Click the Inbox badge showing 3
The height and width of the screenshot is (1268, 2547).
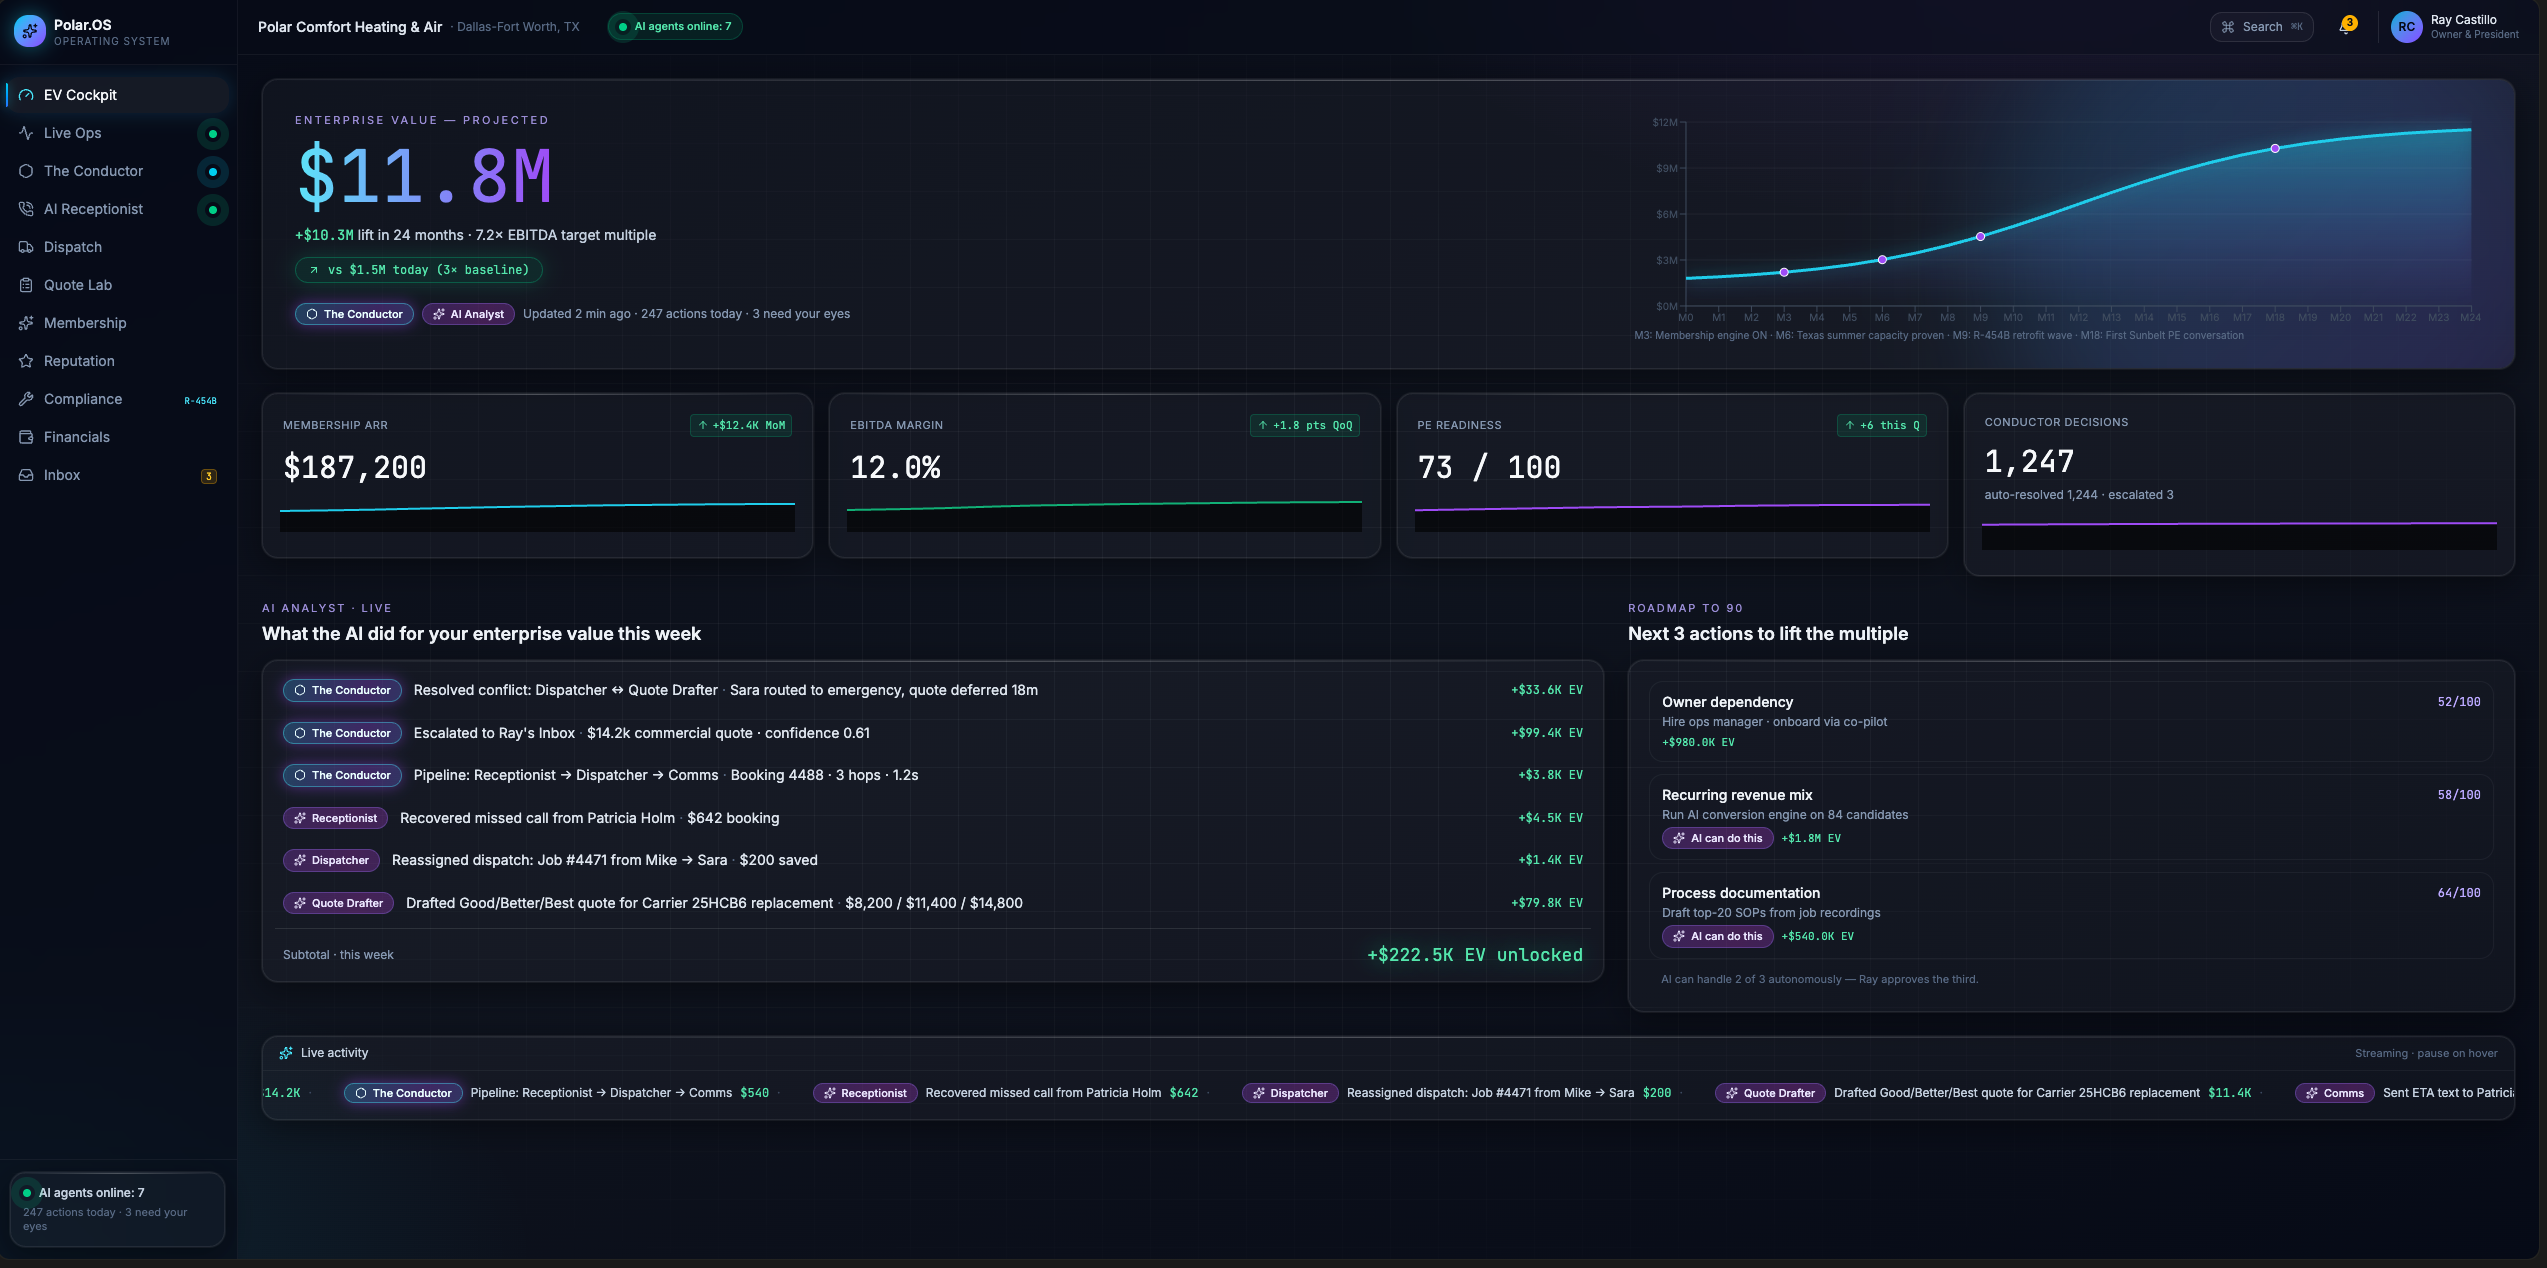[208, 476]
